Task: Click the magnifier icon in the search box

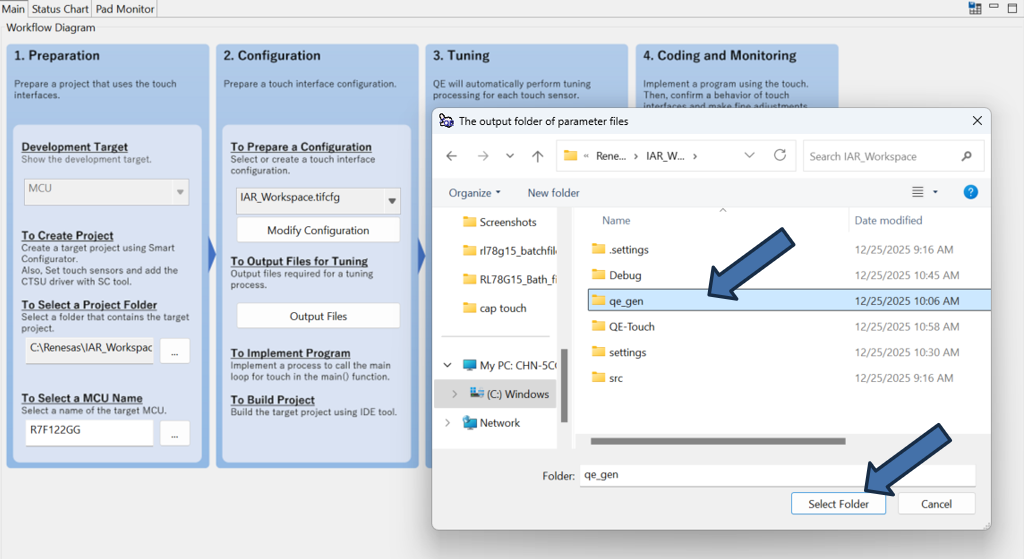Action: click(966, 156)
